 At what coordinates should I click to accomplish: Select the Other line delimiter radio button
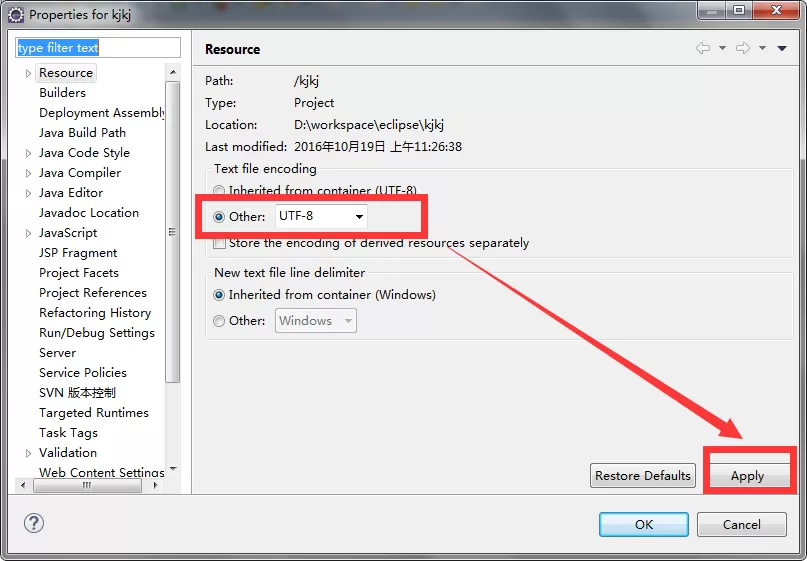point(219,321)
